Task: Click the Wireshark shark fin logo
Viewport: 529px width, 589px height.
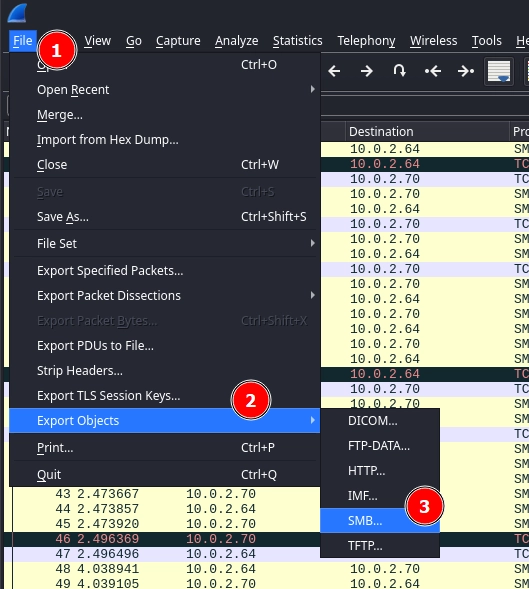Action: (x=18, y=13)
